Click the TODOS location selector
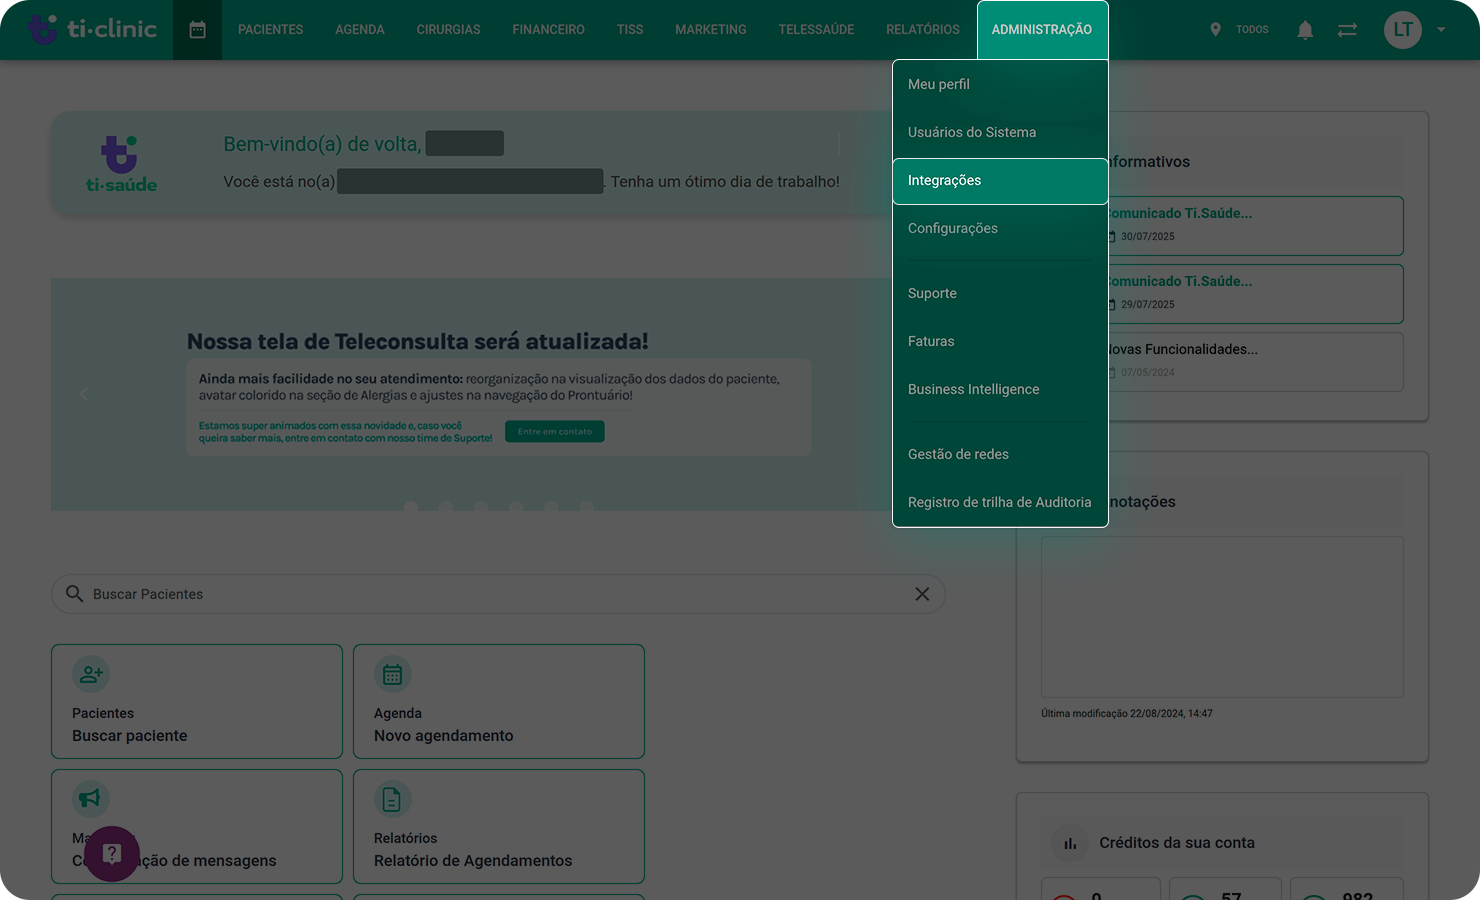The height and width of the screenshot is (900, 1480). [1251, 30]
